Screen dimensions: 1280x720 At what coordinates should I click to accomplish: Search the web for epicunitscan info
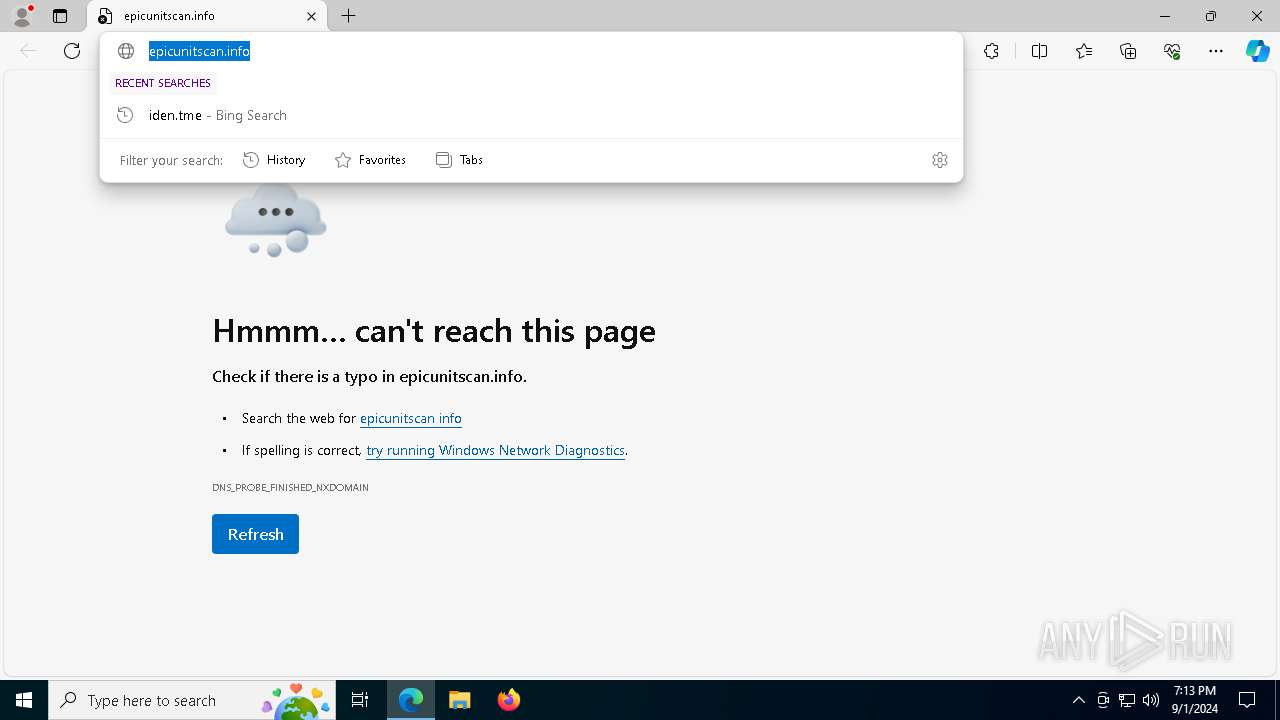(411, 419)
